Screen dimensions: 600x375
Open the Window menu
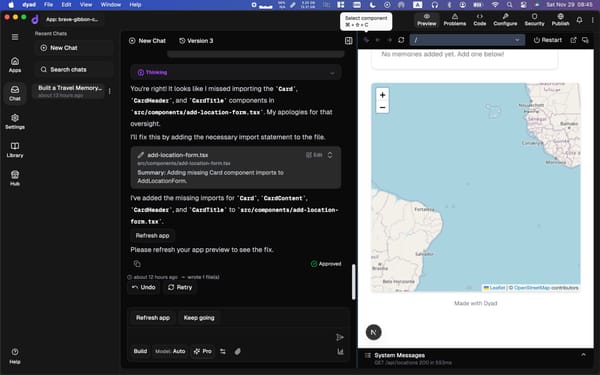tap(111, 5)
